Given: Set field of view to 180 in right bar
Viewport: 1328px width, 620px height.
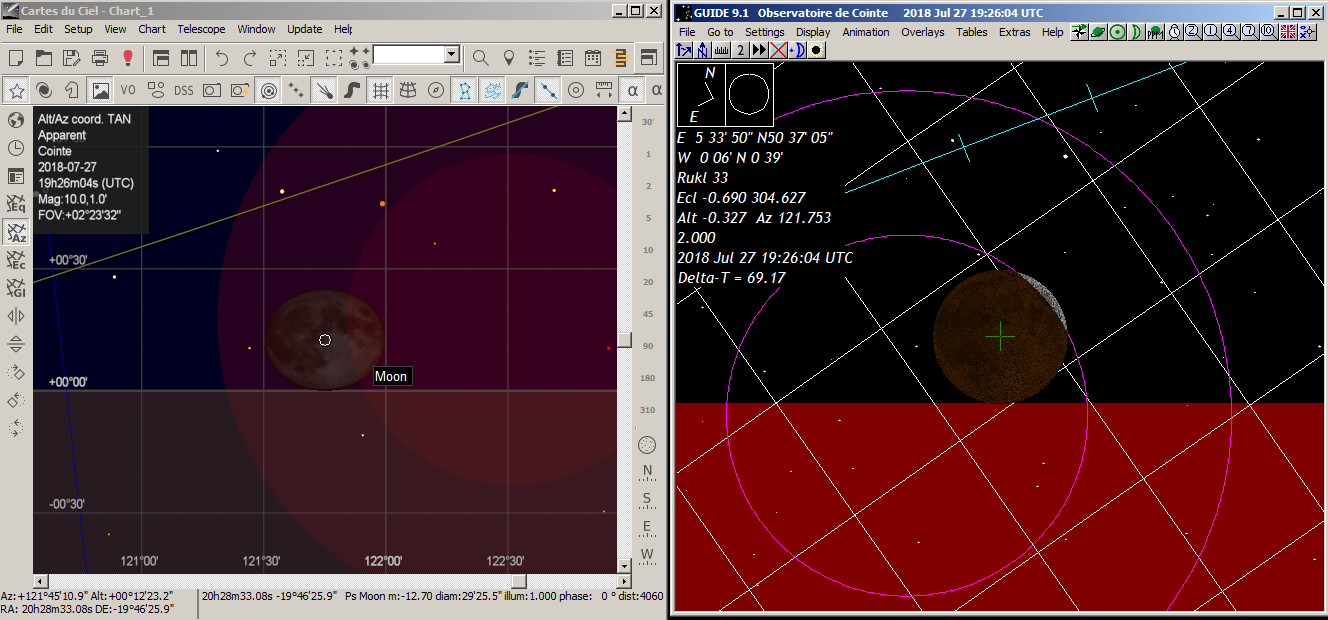Looking at the screenshot, I should click(x=648, y=377).
